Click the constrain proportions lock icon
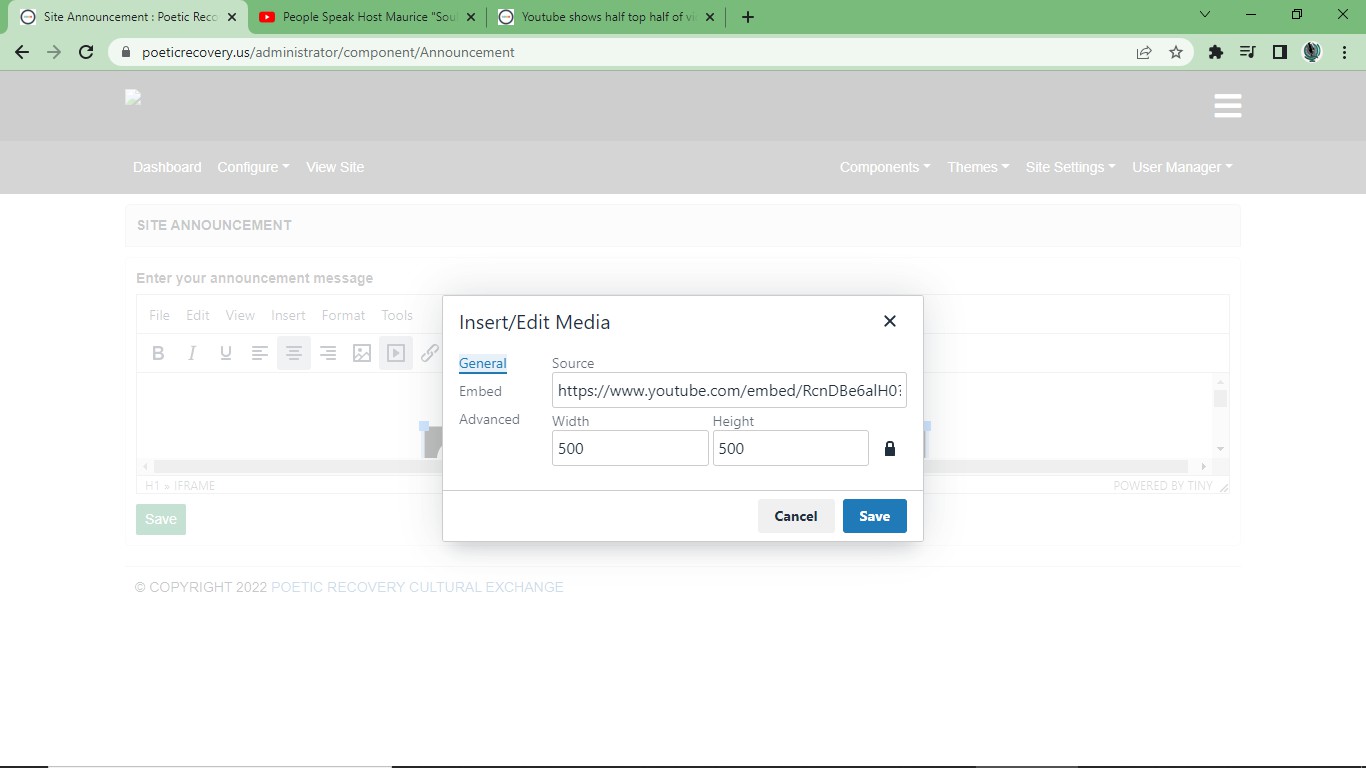The image size is (1366, 768). [x=890, y=449]
